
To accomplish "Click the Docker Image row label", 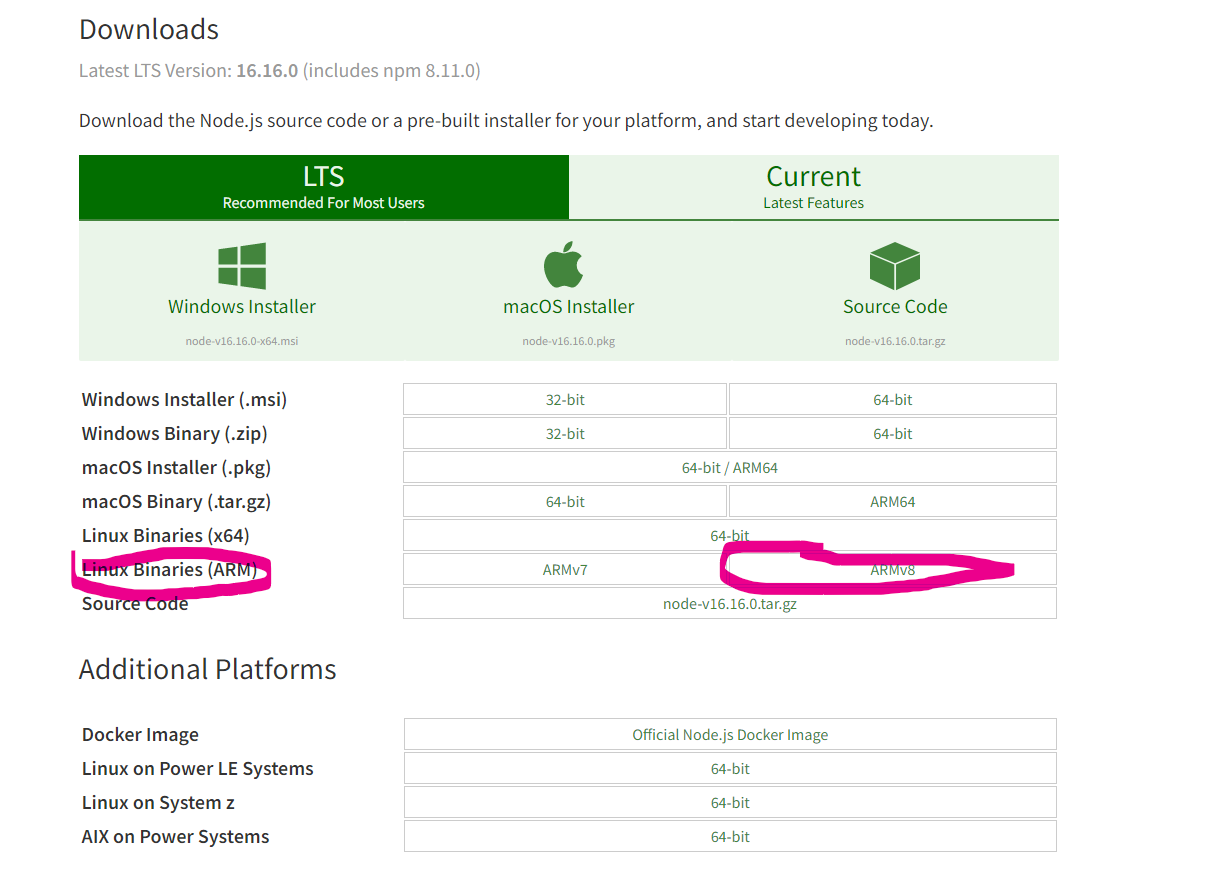I will coord(140,735).
